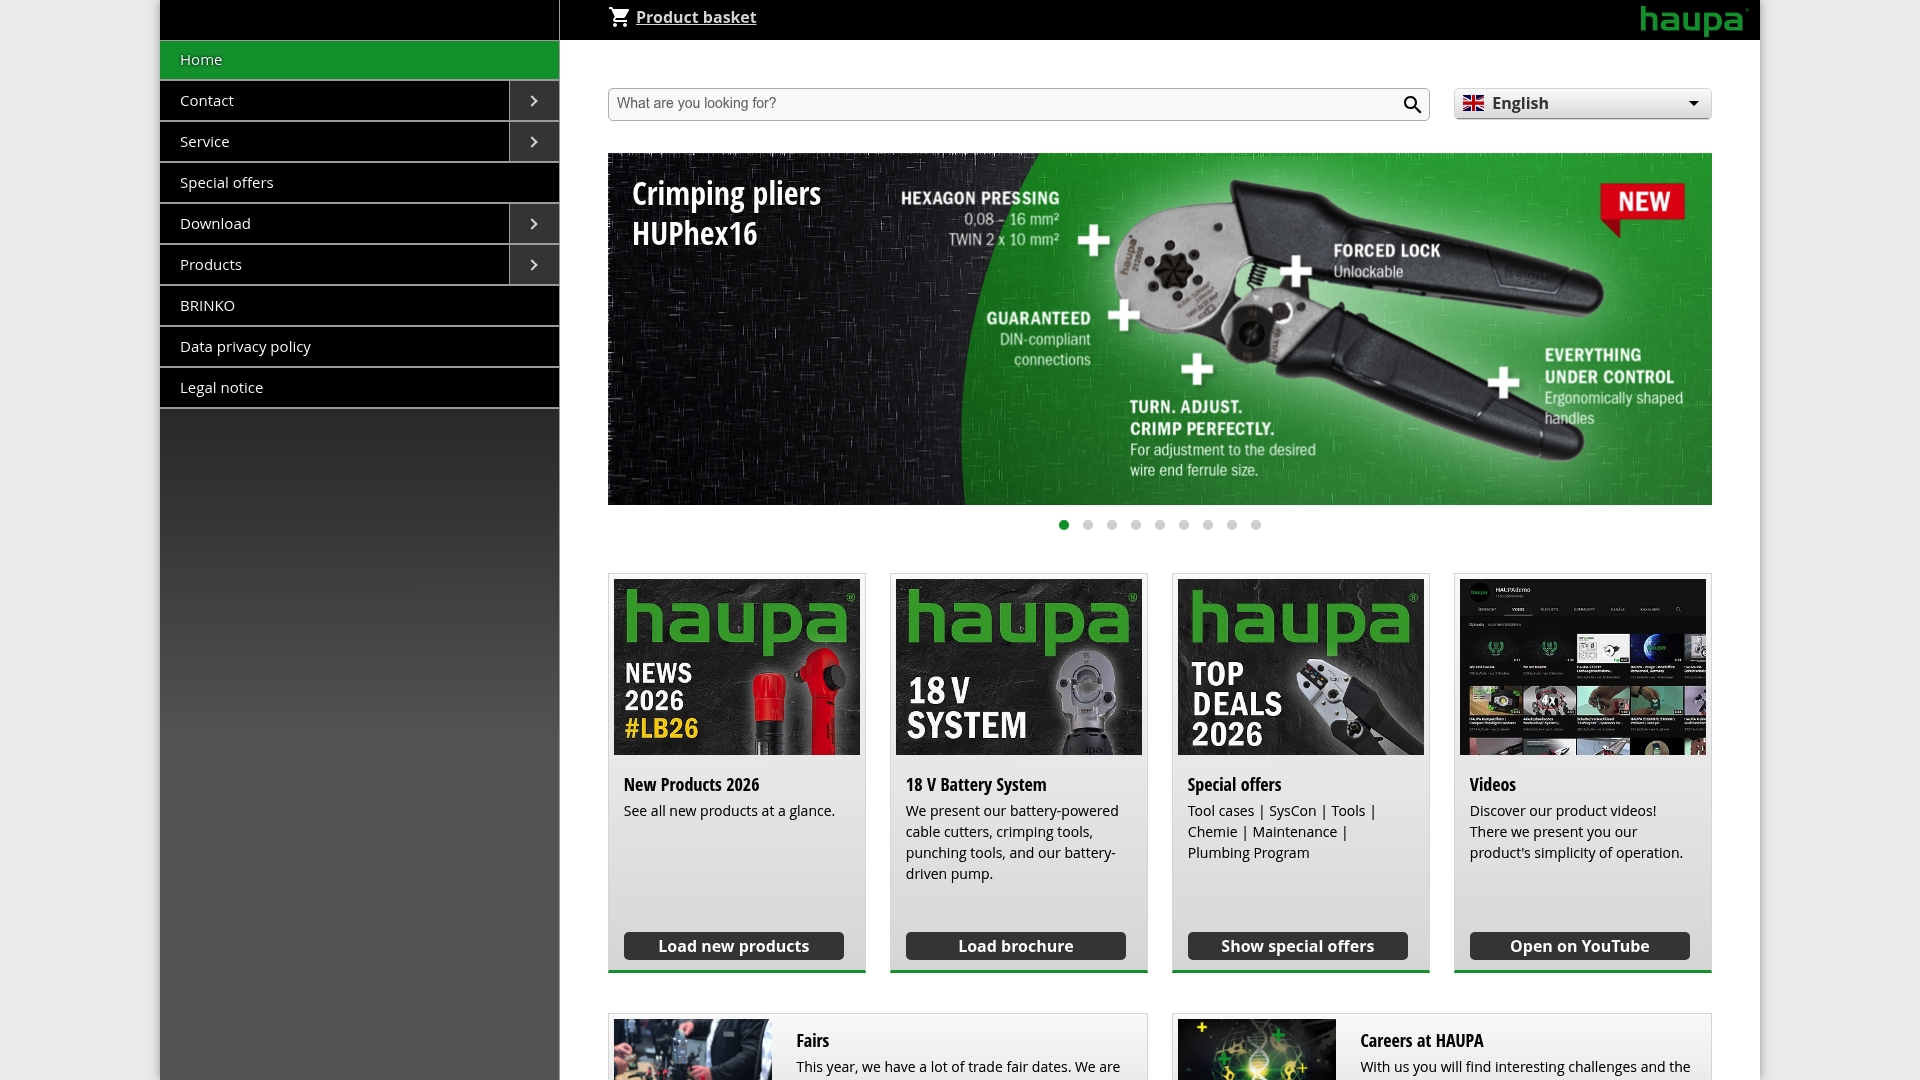Image resolution: width=1920 pixels, height=1080 pixels.
Task: Select the first carousel slide indicator dot
Action: [1064, 524]
